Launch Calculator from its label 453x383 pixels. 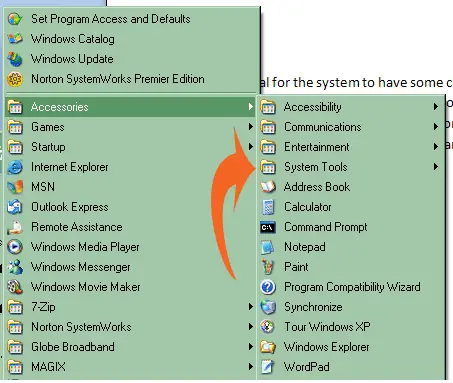click(x=308, y=207)
